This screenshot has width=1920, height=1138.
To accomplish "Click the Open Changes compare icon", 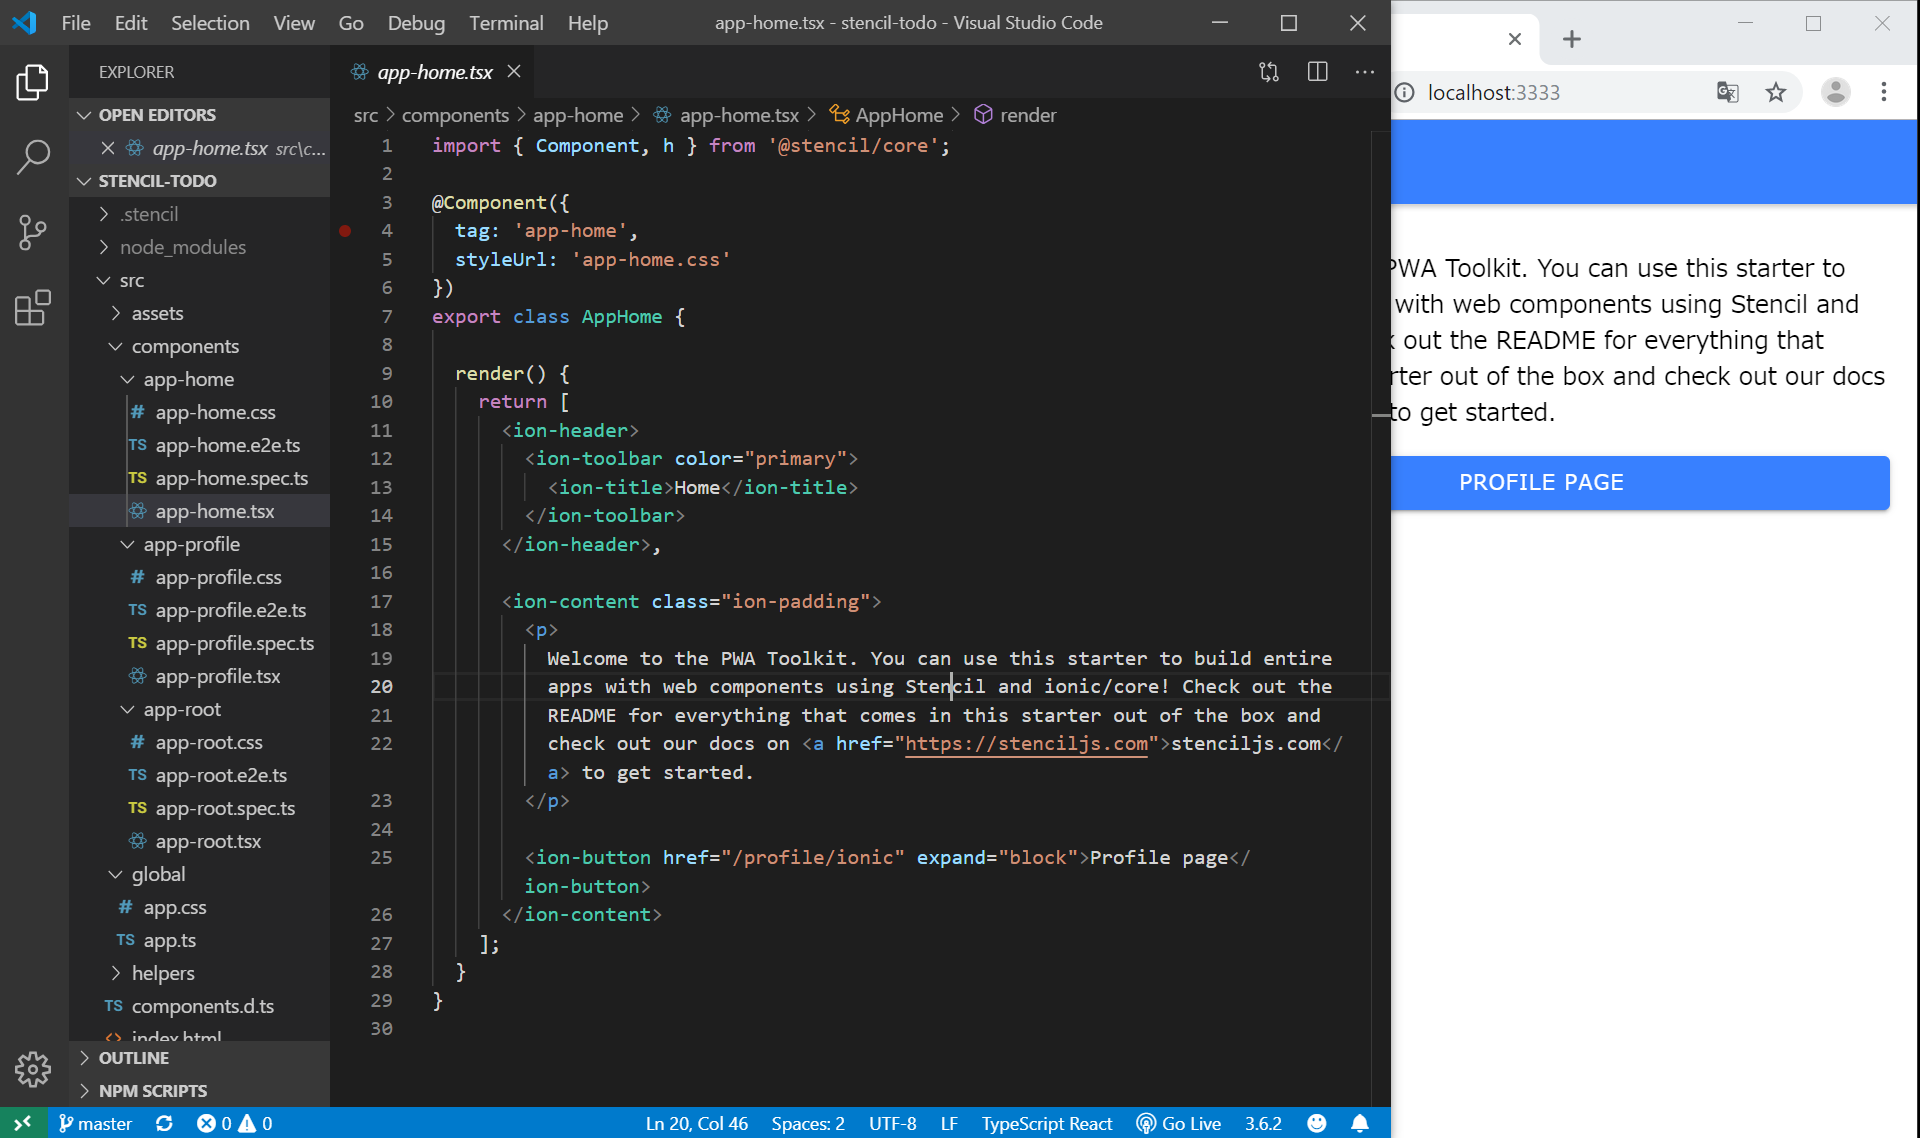I will [x=1269, y=72].
